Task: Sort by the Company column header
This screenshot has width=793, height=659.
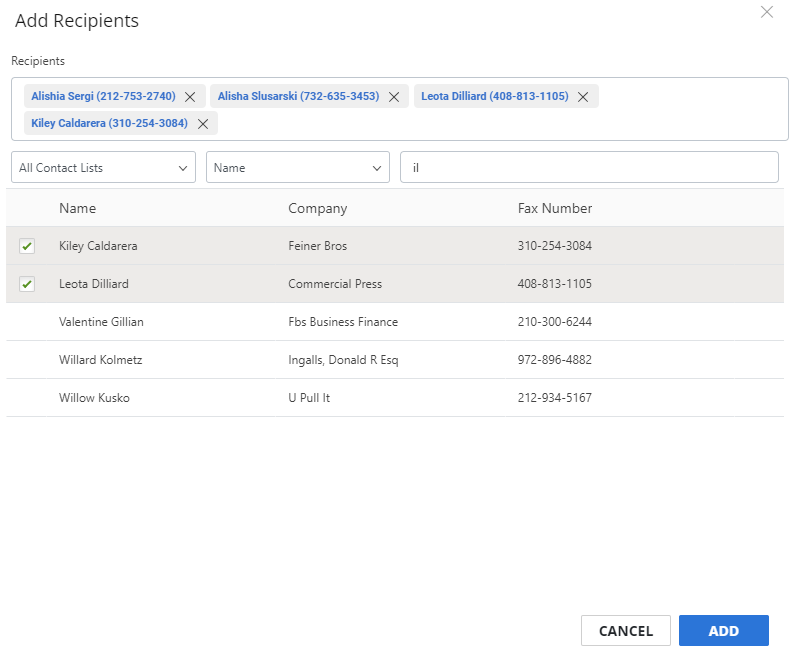Action: coord(317,208)
